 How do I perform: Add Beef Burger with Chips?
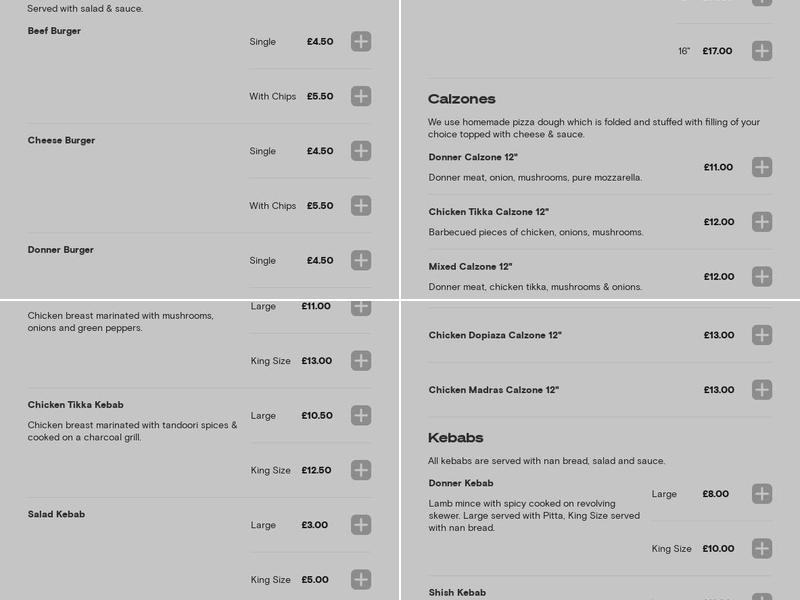pos(360,96)
